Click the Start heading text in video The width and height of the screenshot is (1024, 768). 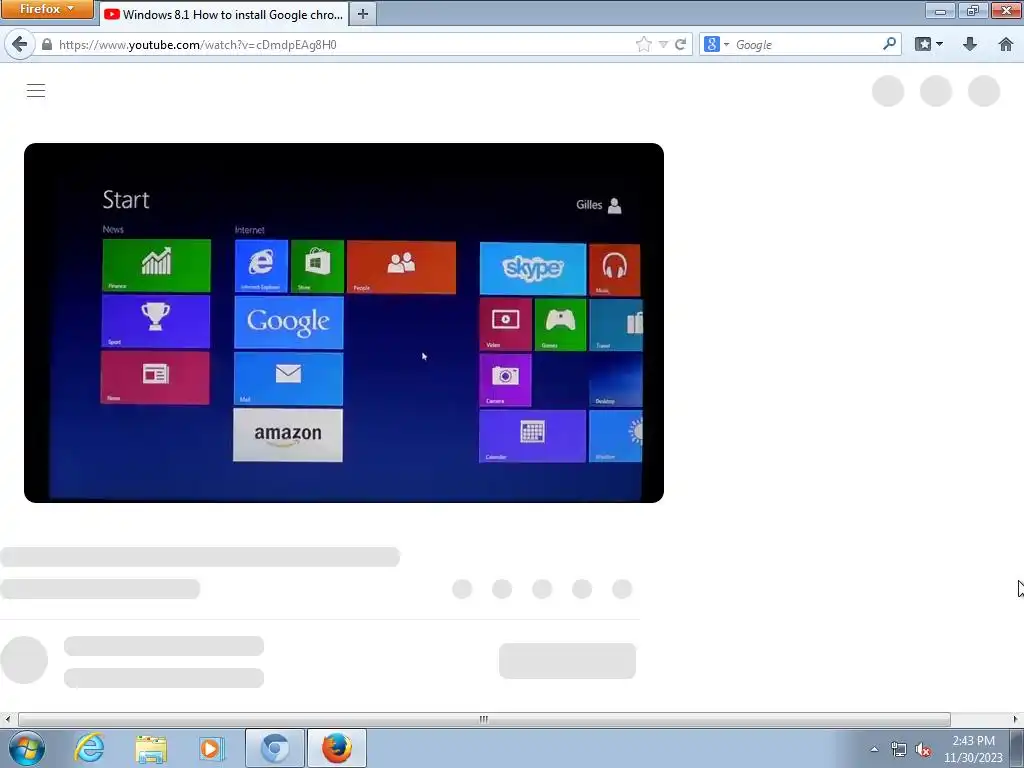[x=126, y=200]
